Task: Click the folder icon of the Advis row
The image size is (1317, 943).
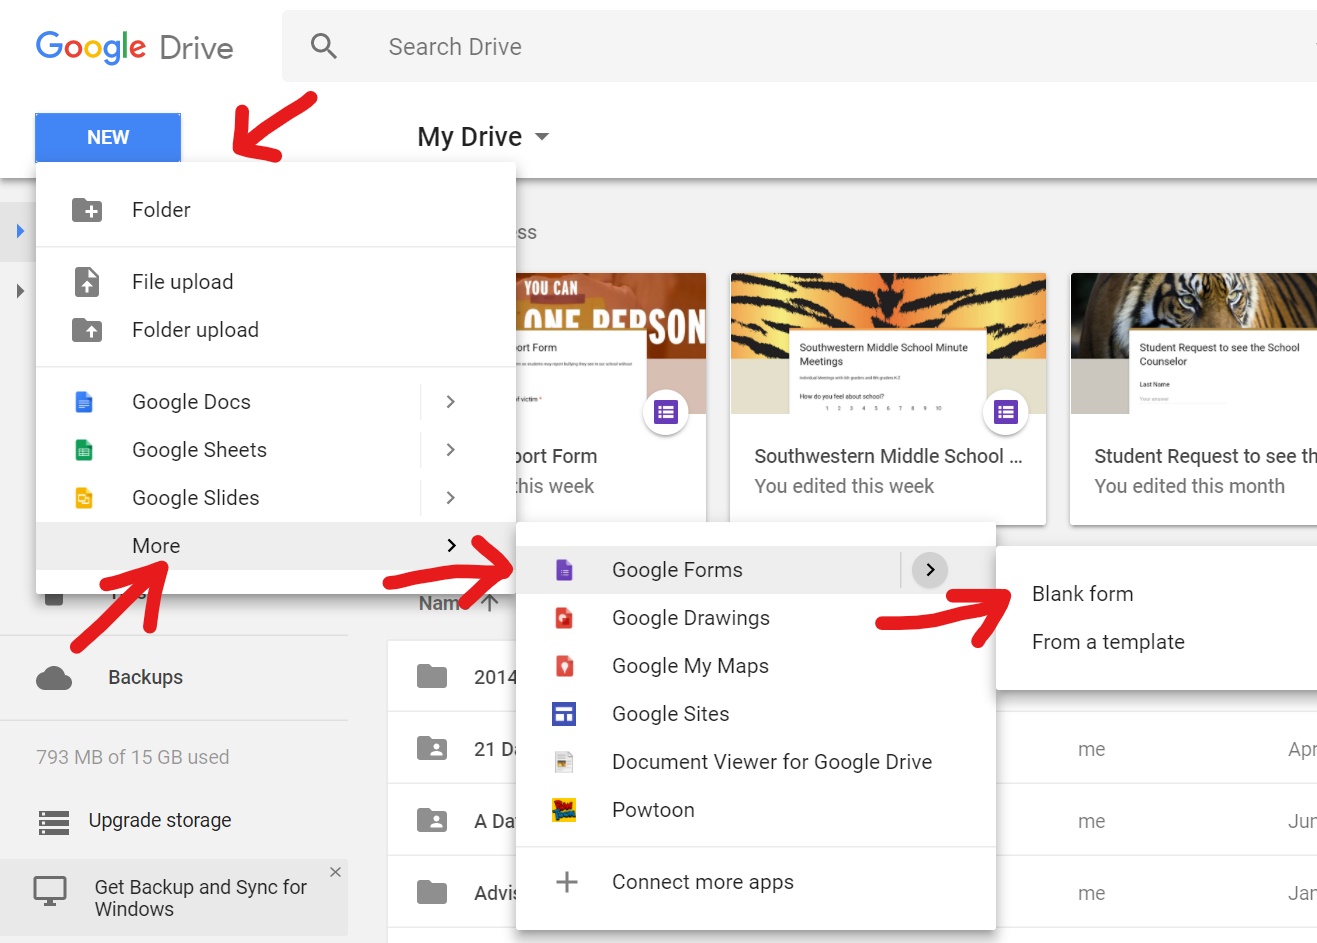Action: pos(432,892)
